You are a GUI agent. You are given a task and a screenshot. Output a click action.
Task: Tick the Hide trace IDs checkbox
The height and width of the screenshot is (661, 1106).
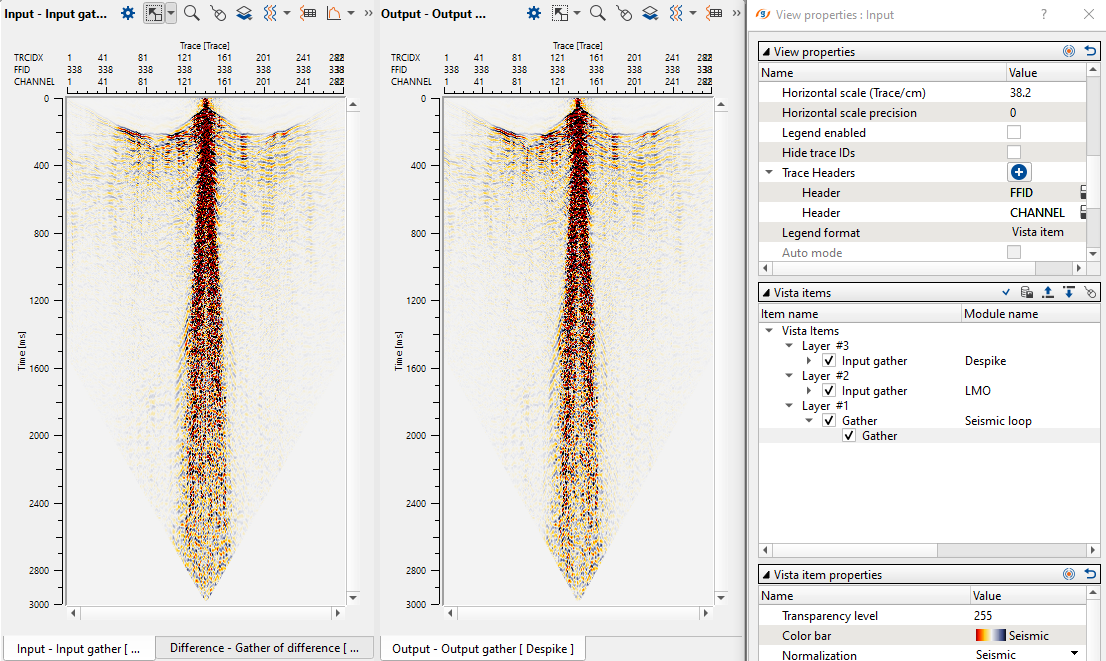pyautogui.click(x=1014, y=153)
